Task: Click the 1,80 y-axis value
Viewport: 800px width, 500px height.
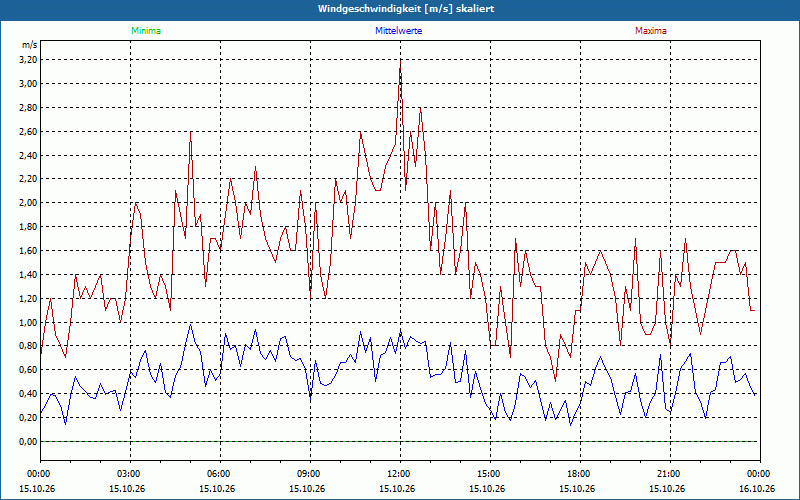Action: click(x=28, y=227)
